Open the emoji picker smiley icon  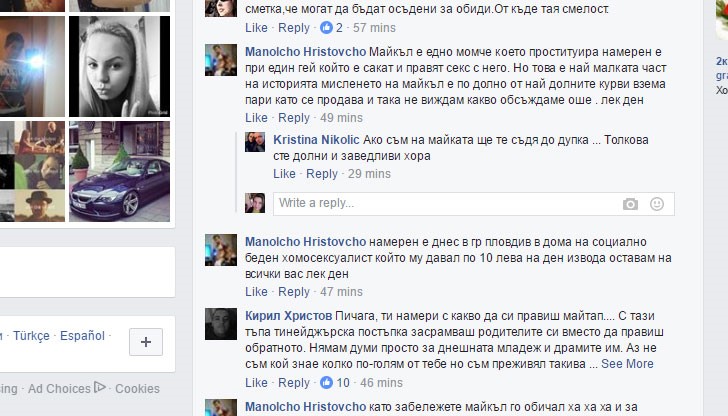point(656,204)
